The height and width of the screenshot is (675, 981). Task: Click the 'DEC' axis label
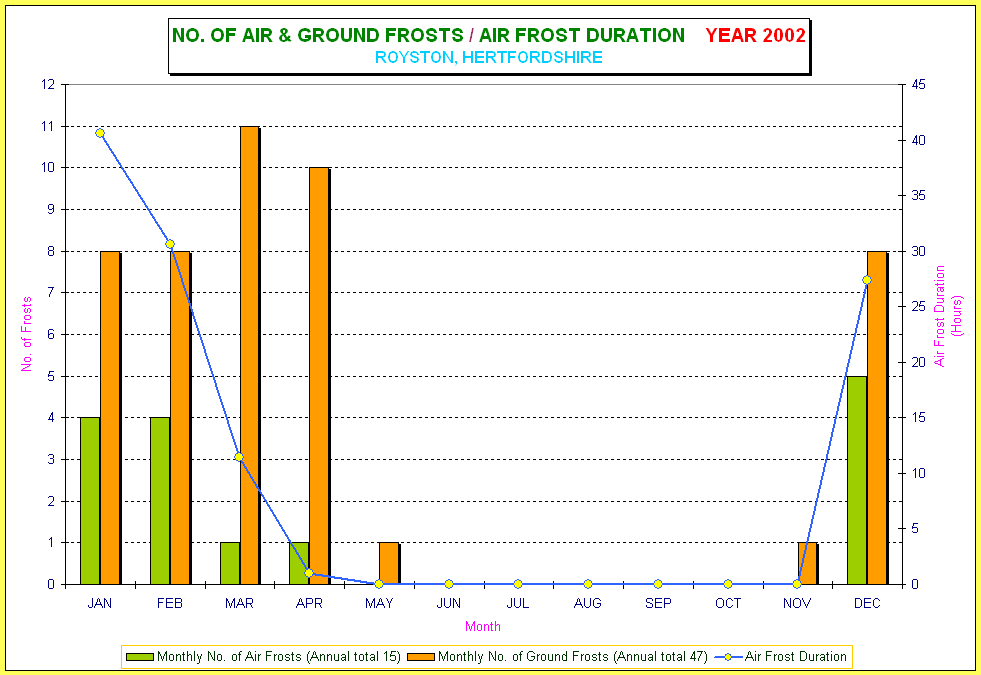(867, 603)
